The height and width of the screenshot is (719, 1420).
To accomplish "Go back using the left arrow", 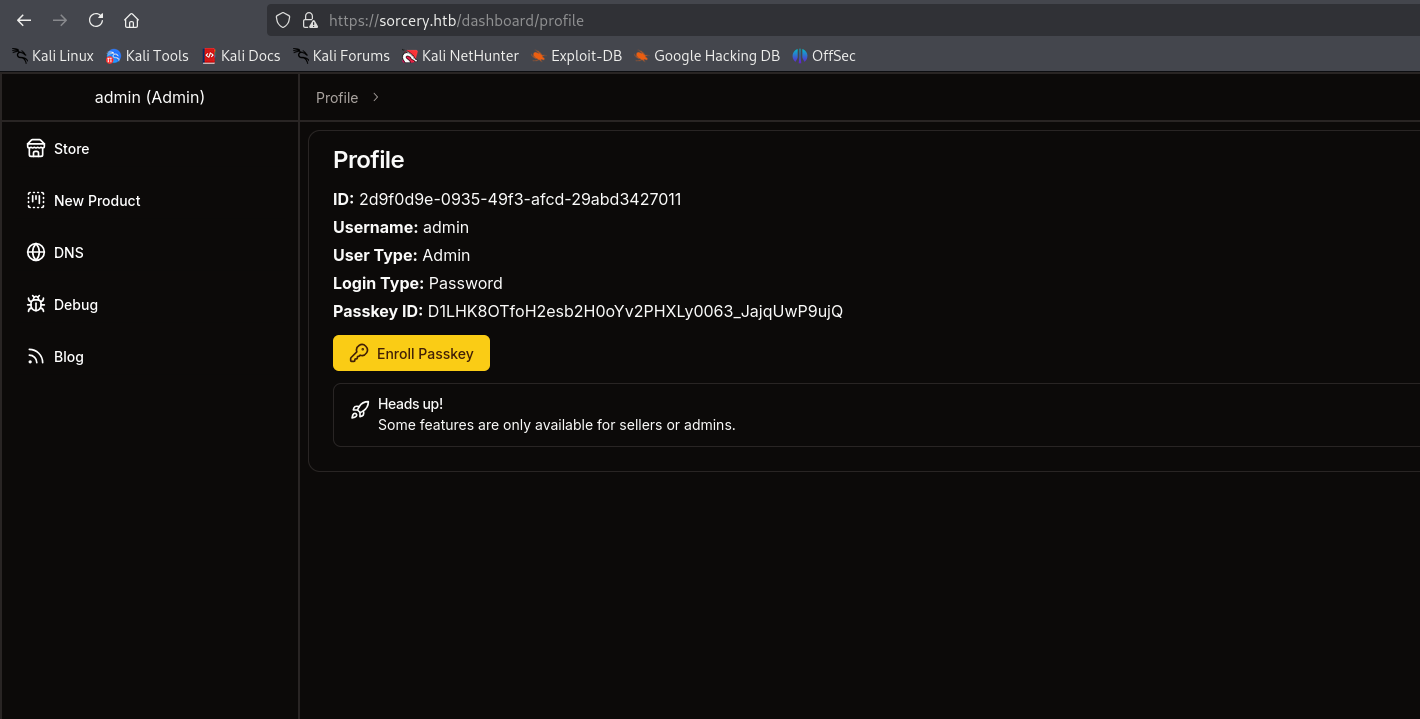I will point(24,20).
